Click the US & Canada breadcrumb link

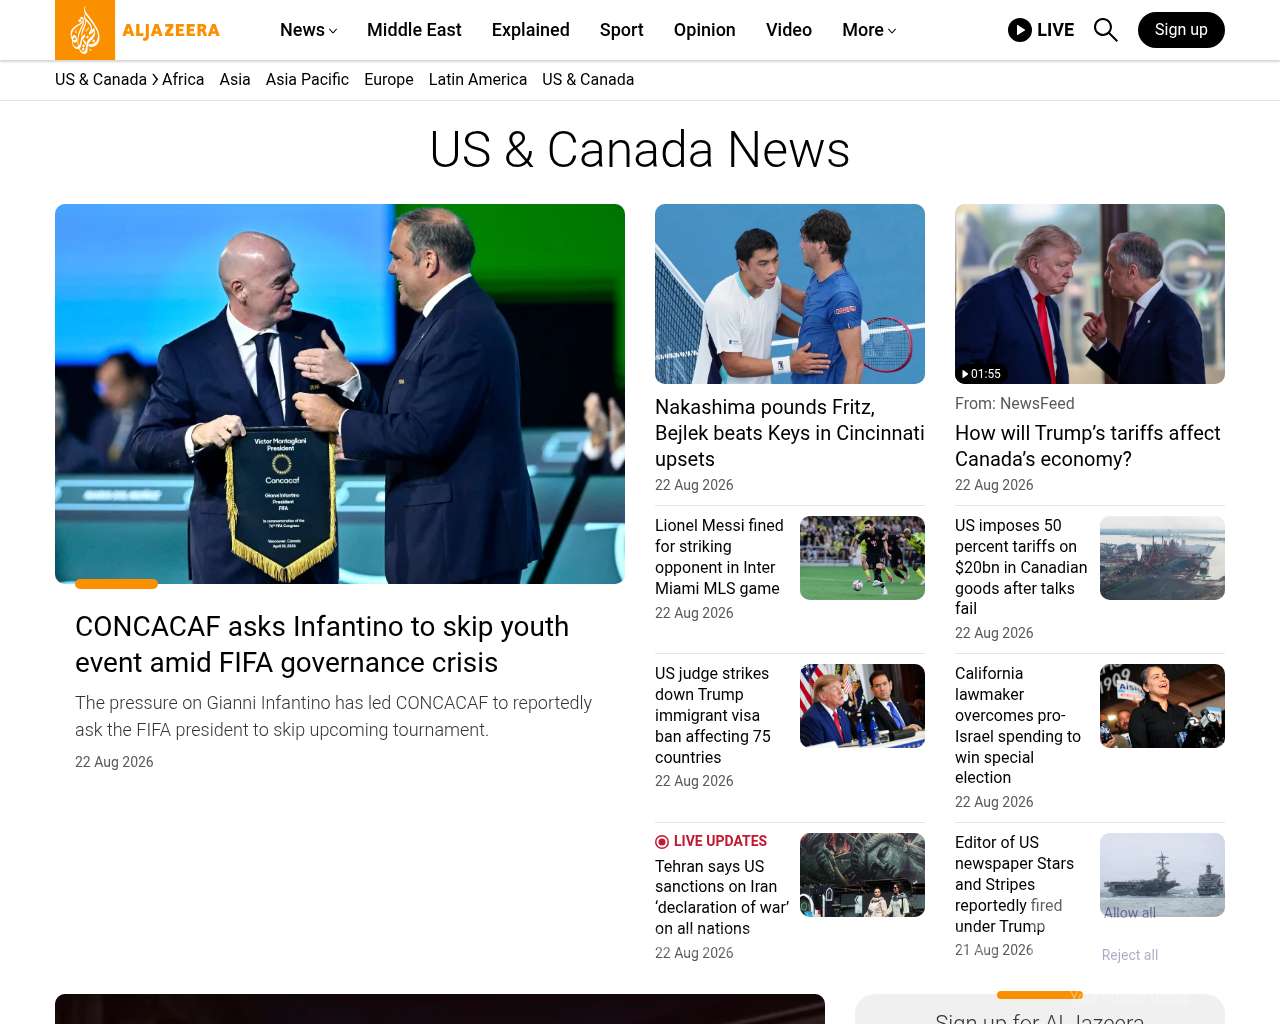(101, 80)
